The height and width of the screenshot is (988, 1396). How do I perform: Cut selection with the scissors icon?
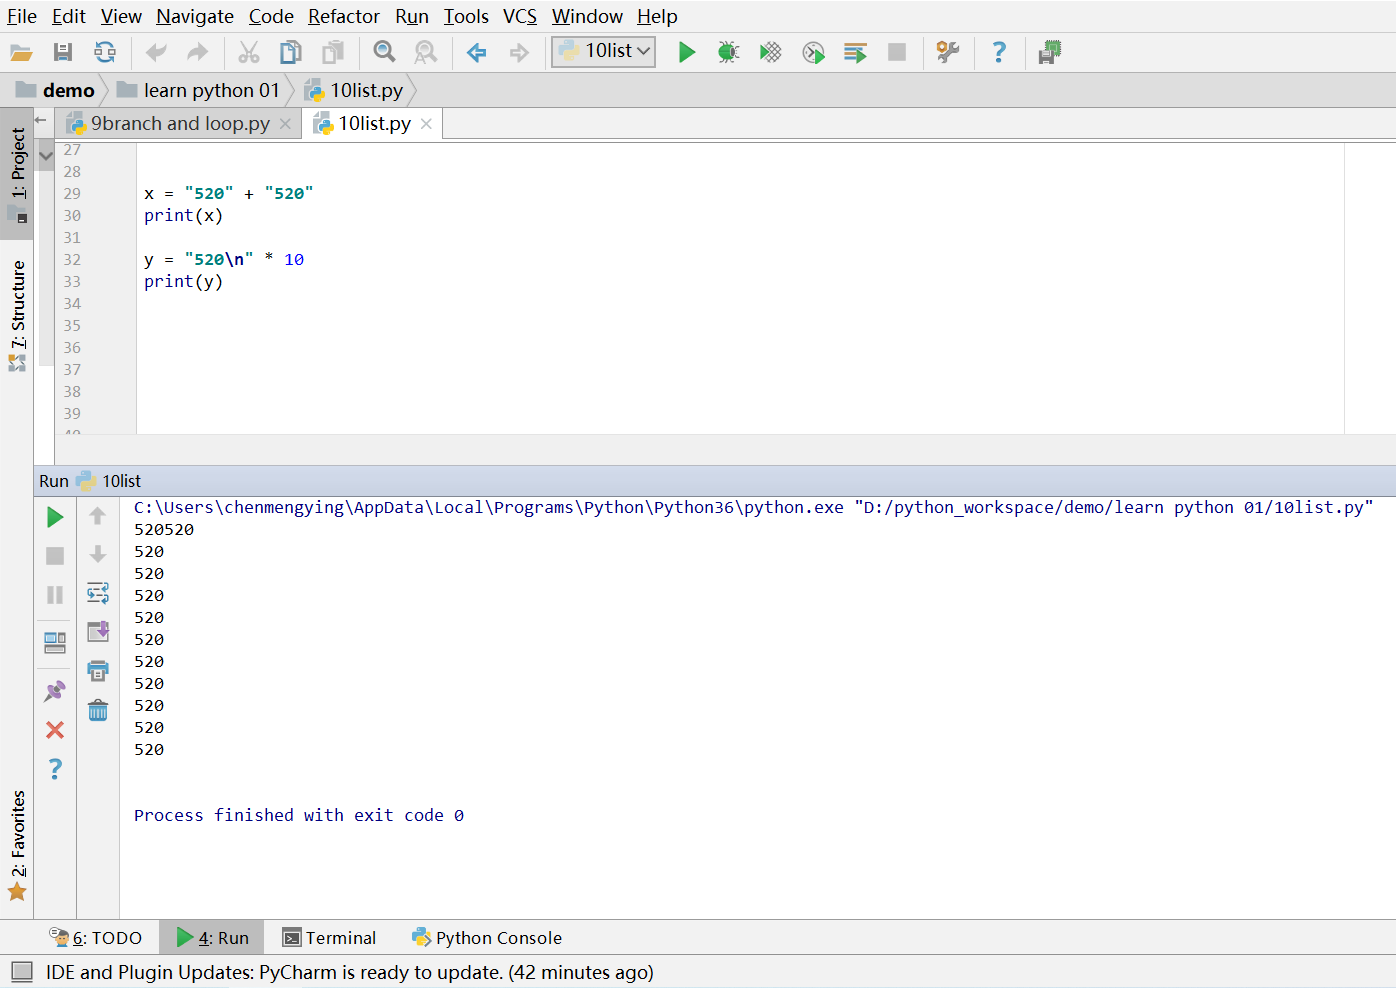[x=249, y=52]
